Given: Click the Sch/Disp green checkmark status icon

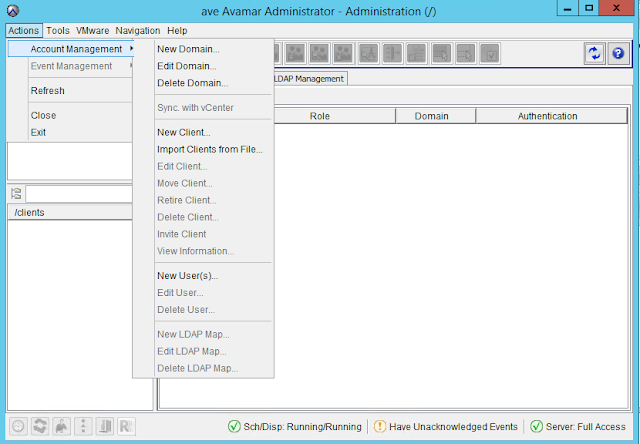Looking at the screenshot, I should click(x=234, y=426).
